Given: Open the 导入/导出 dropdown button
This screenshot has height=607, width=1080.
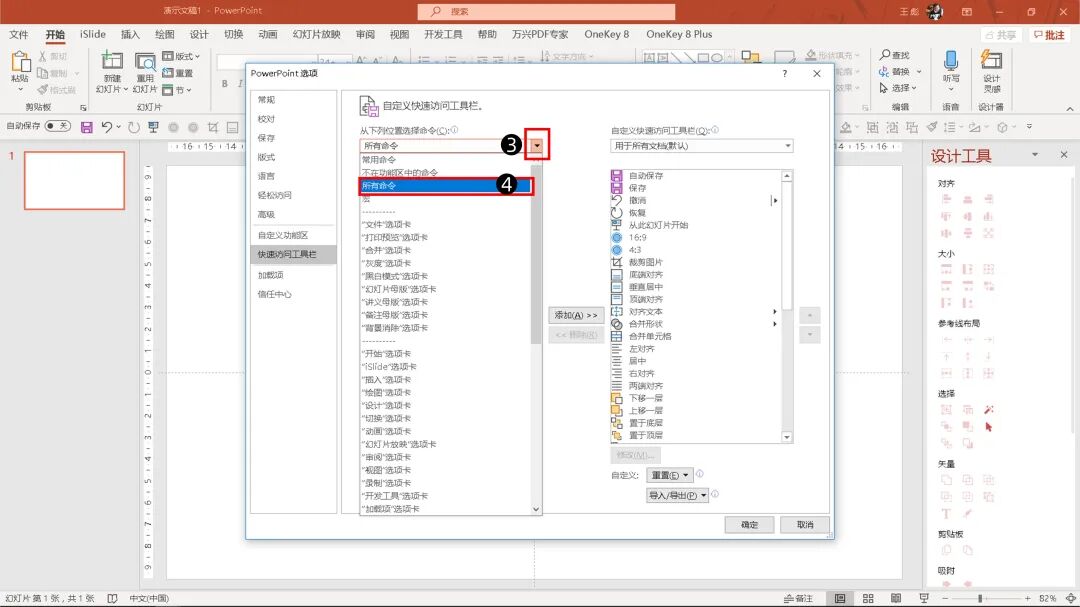Looking at the screenshot, I should pos(677,495).
